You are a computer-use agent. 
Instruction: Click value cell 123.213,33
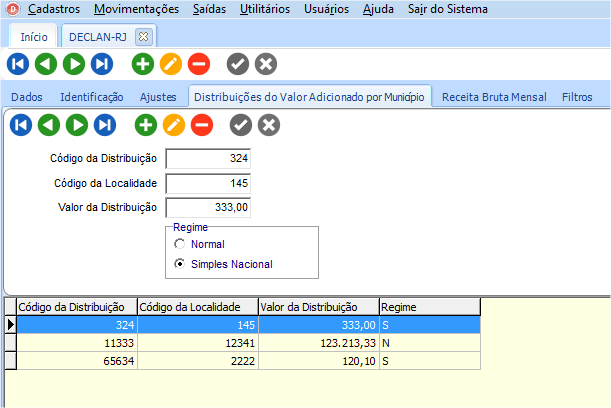(319, 343)
